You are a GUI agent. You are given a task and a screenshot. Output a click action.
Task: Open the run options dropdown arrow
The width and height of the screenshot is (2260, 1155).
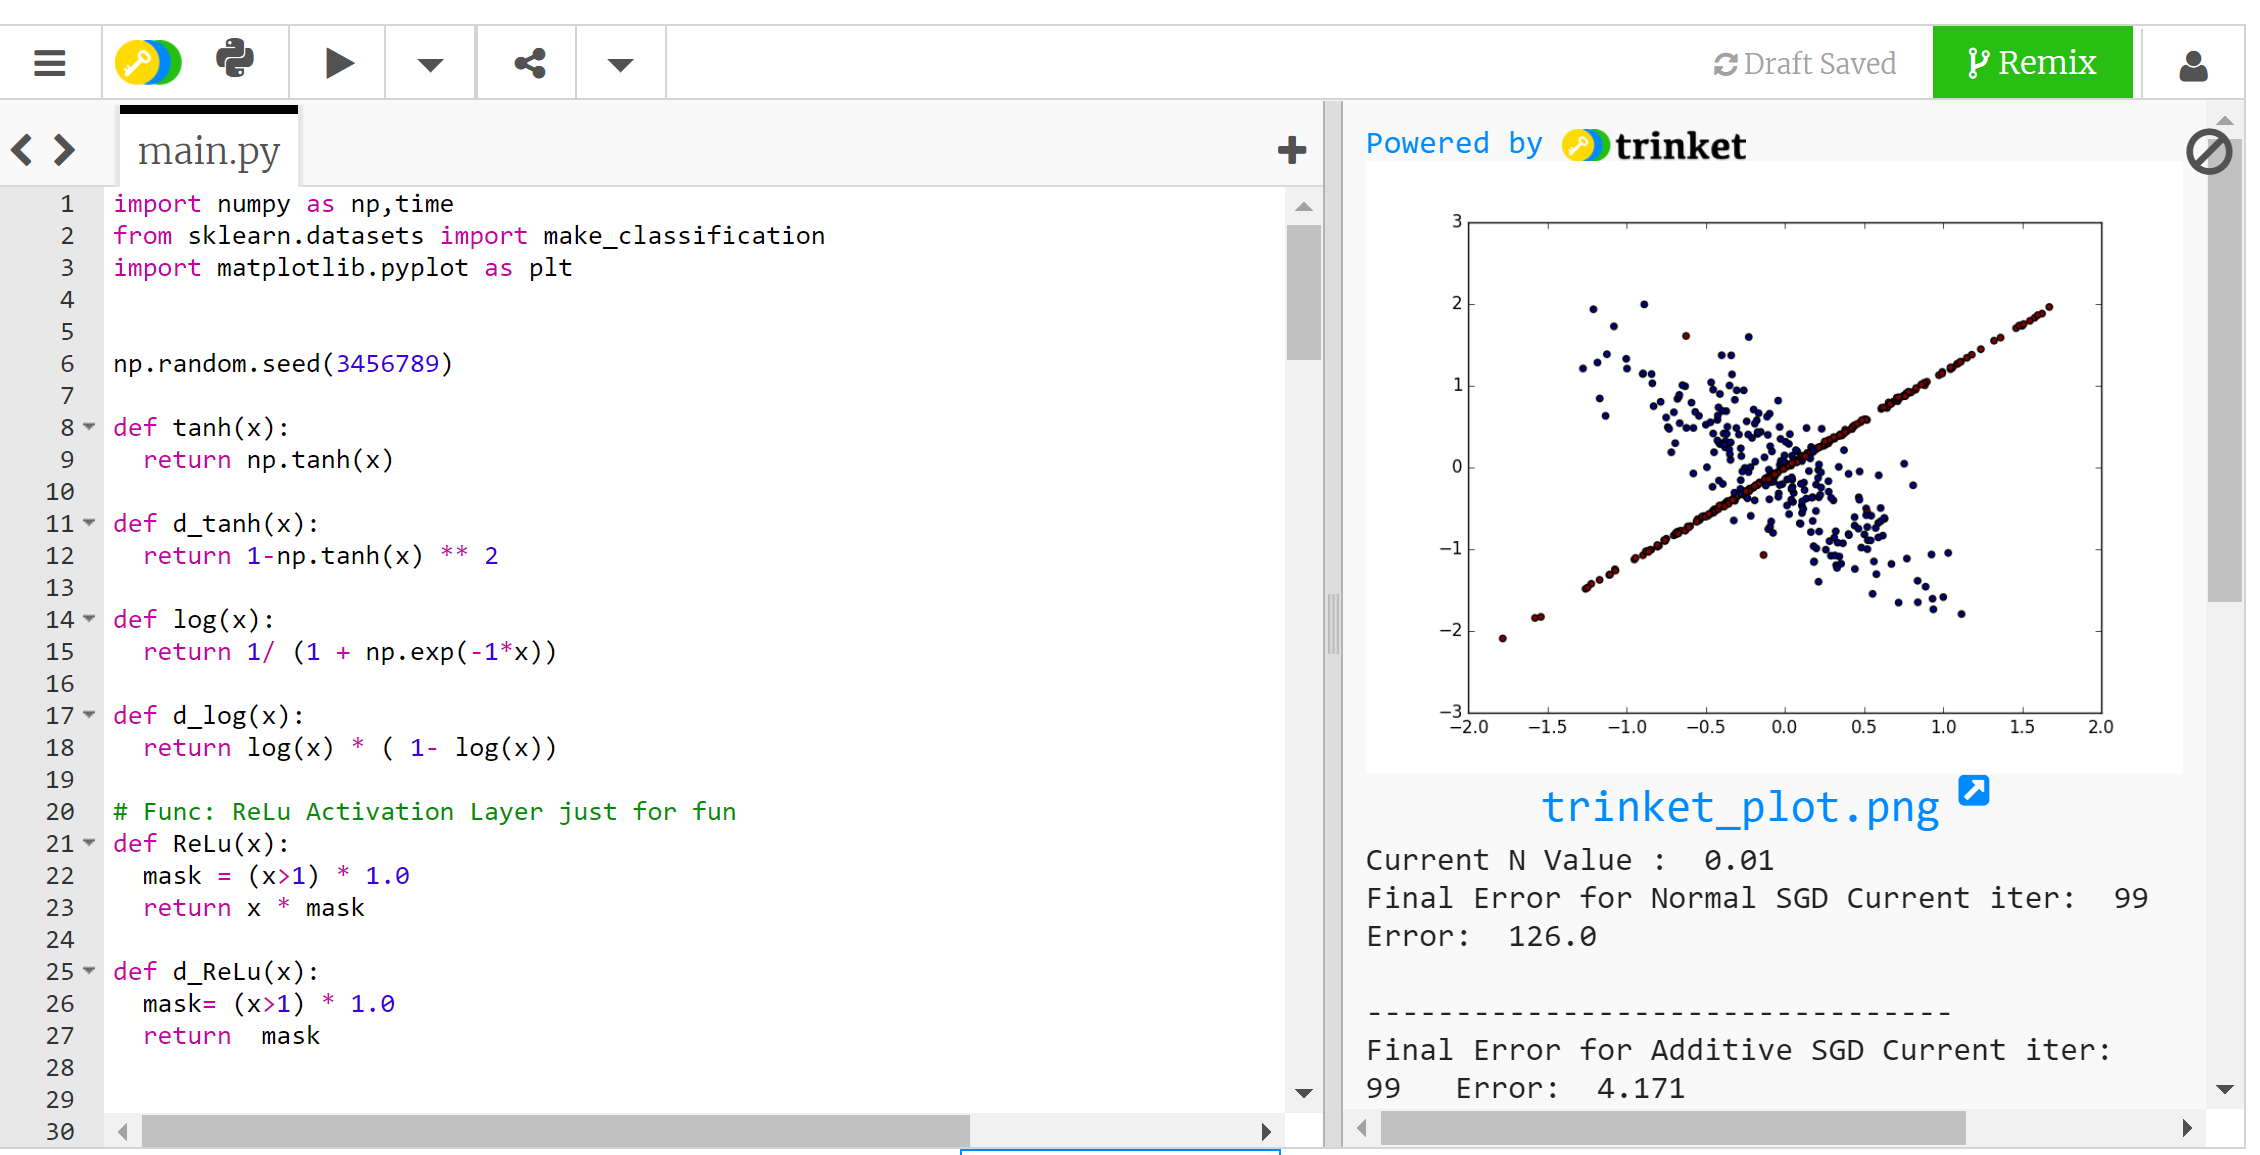pos(429,62)
